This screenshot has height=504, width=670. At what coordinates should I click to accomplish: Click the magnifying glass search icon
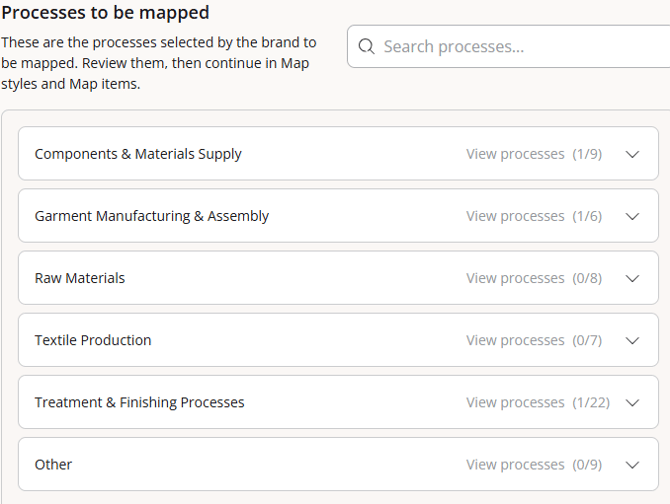tap(366, 47)
